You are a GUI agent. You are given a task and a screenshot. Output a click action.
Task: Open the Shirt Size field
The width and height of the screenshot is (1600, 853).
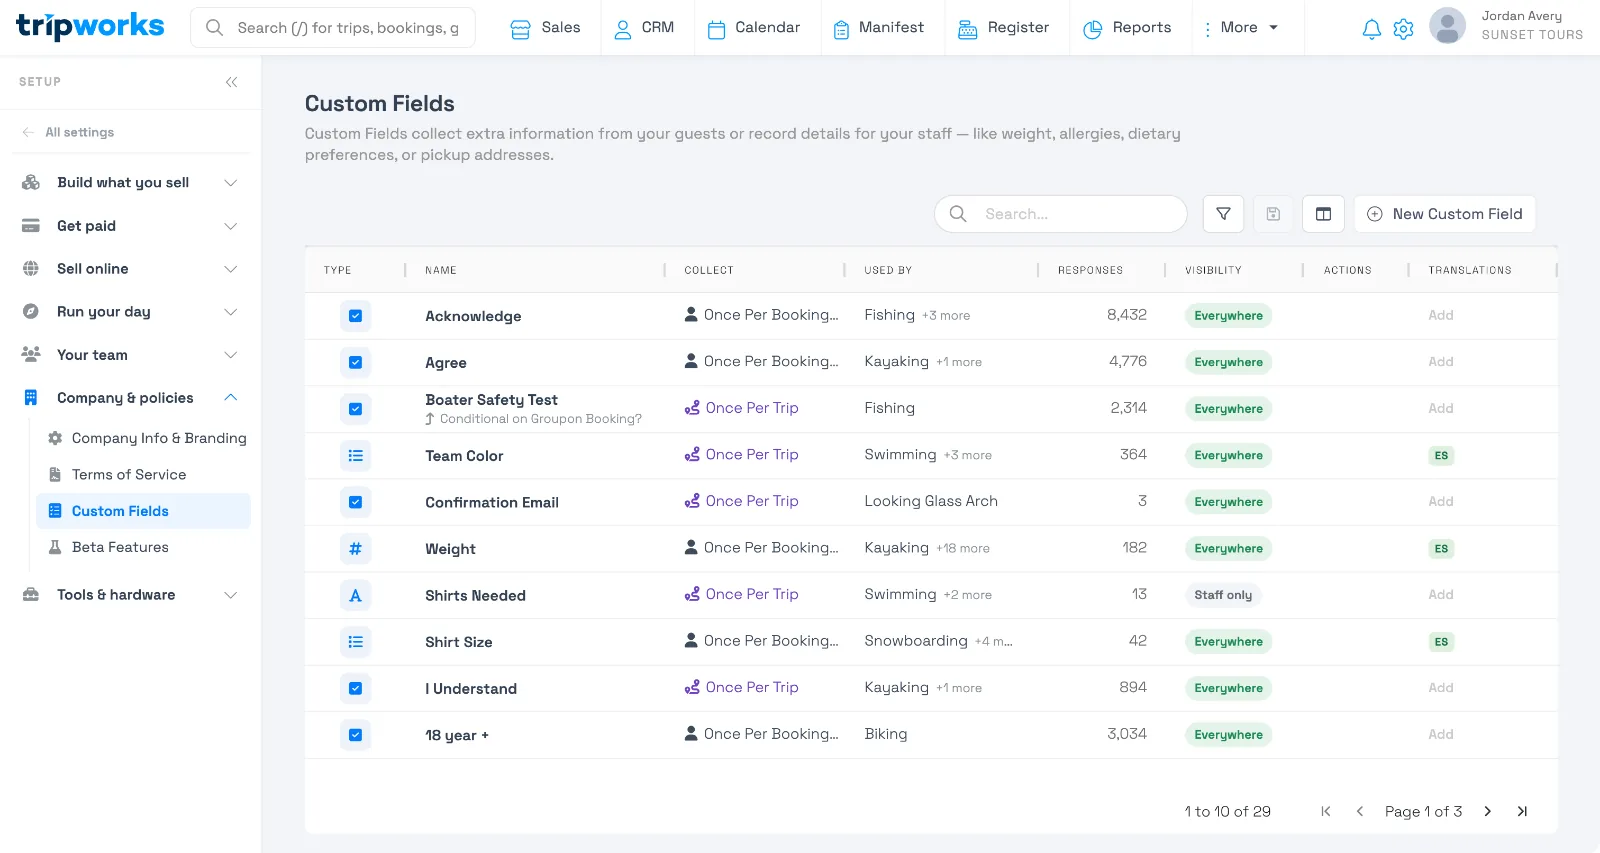point(459,643)
